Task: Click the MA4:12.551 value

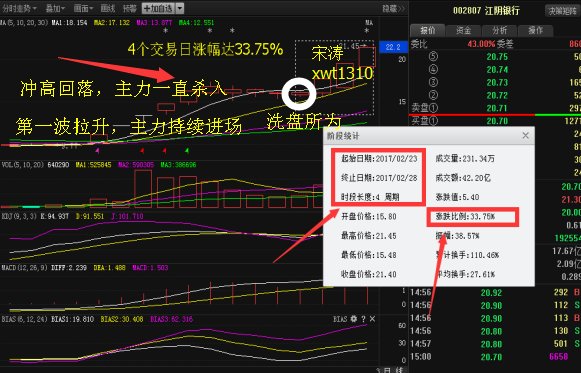Action: [x=196, y=23]
